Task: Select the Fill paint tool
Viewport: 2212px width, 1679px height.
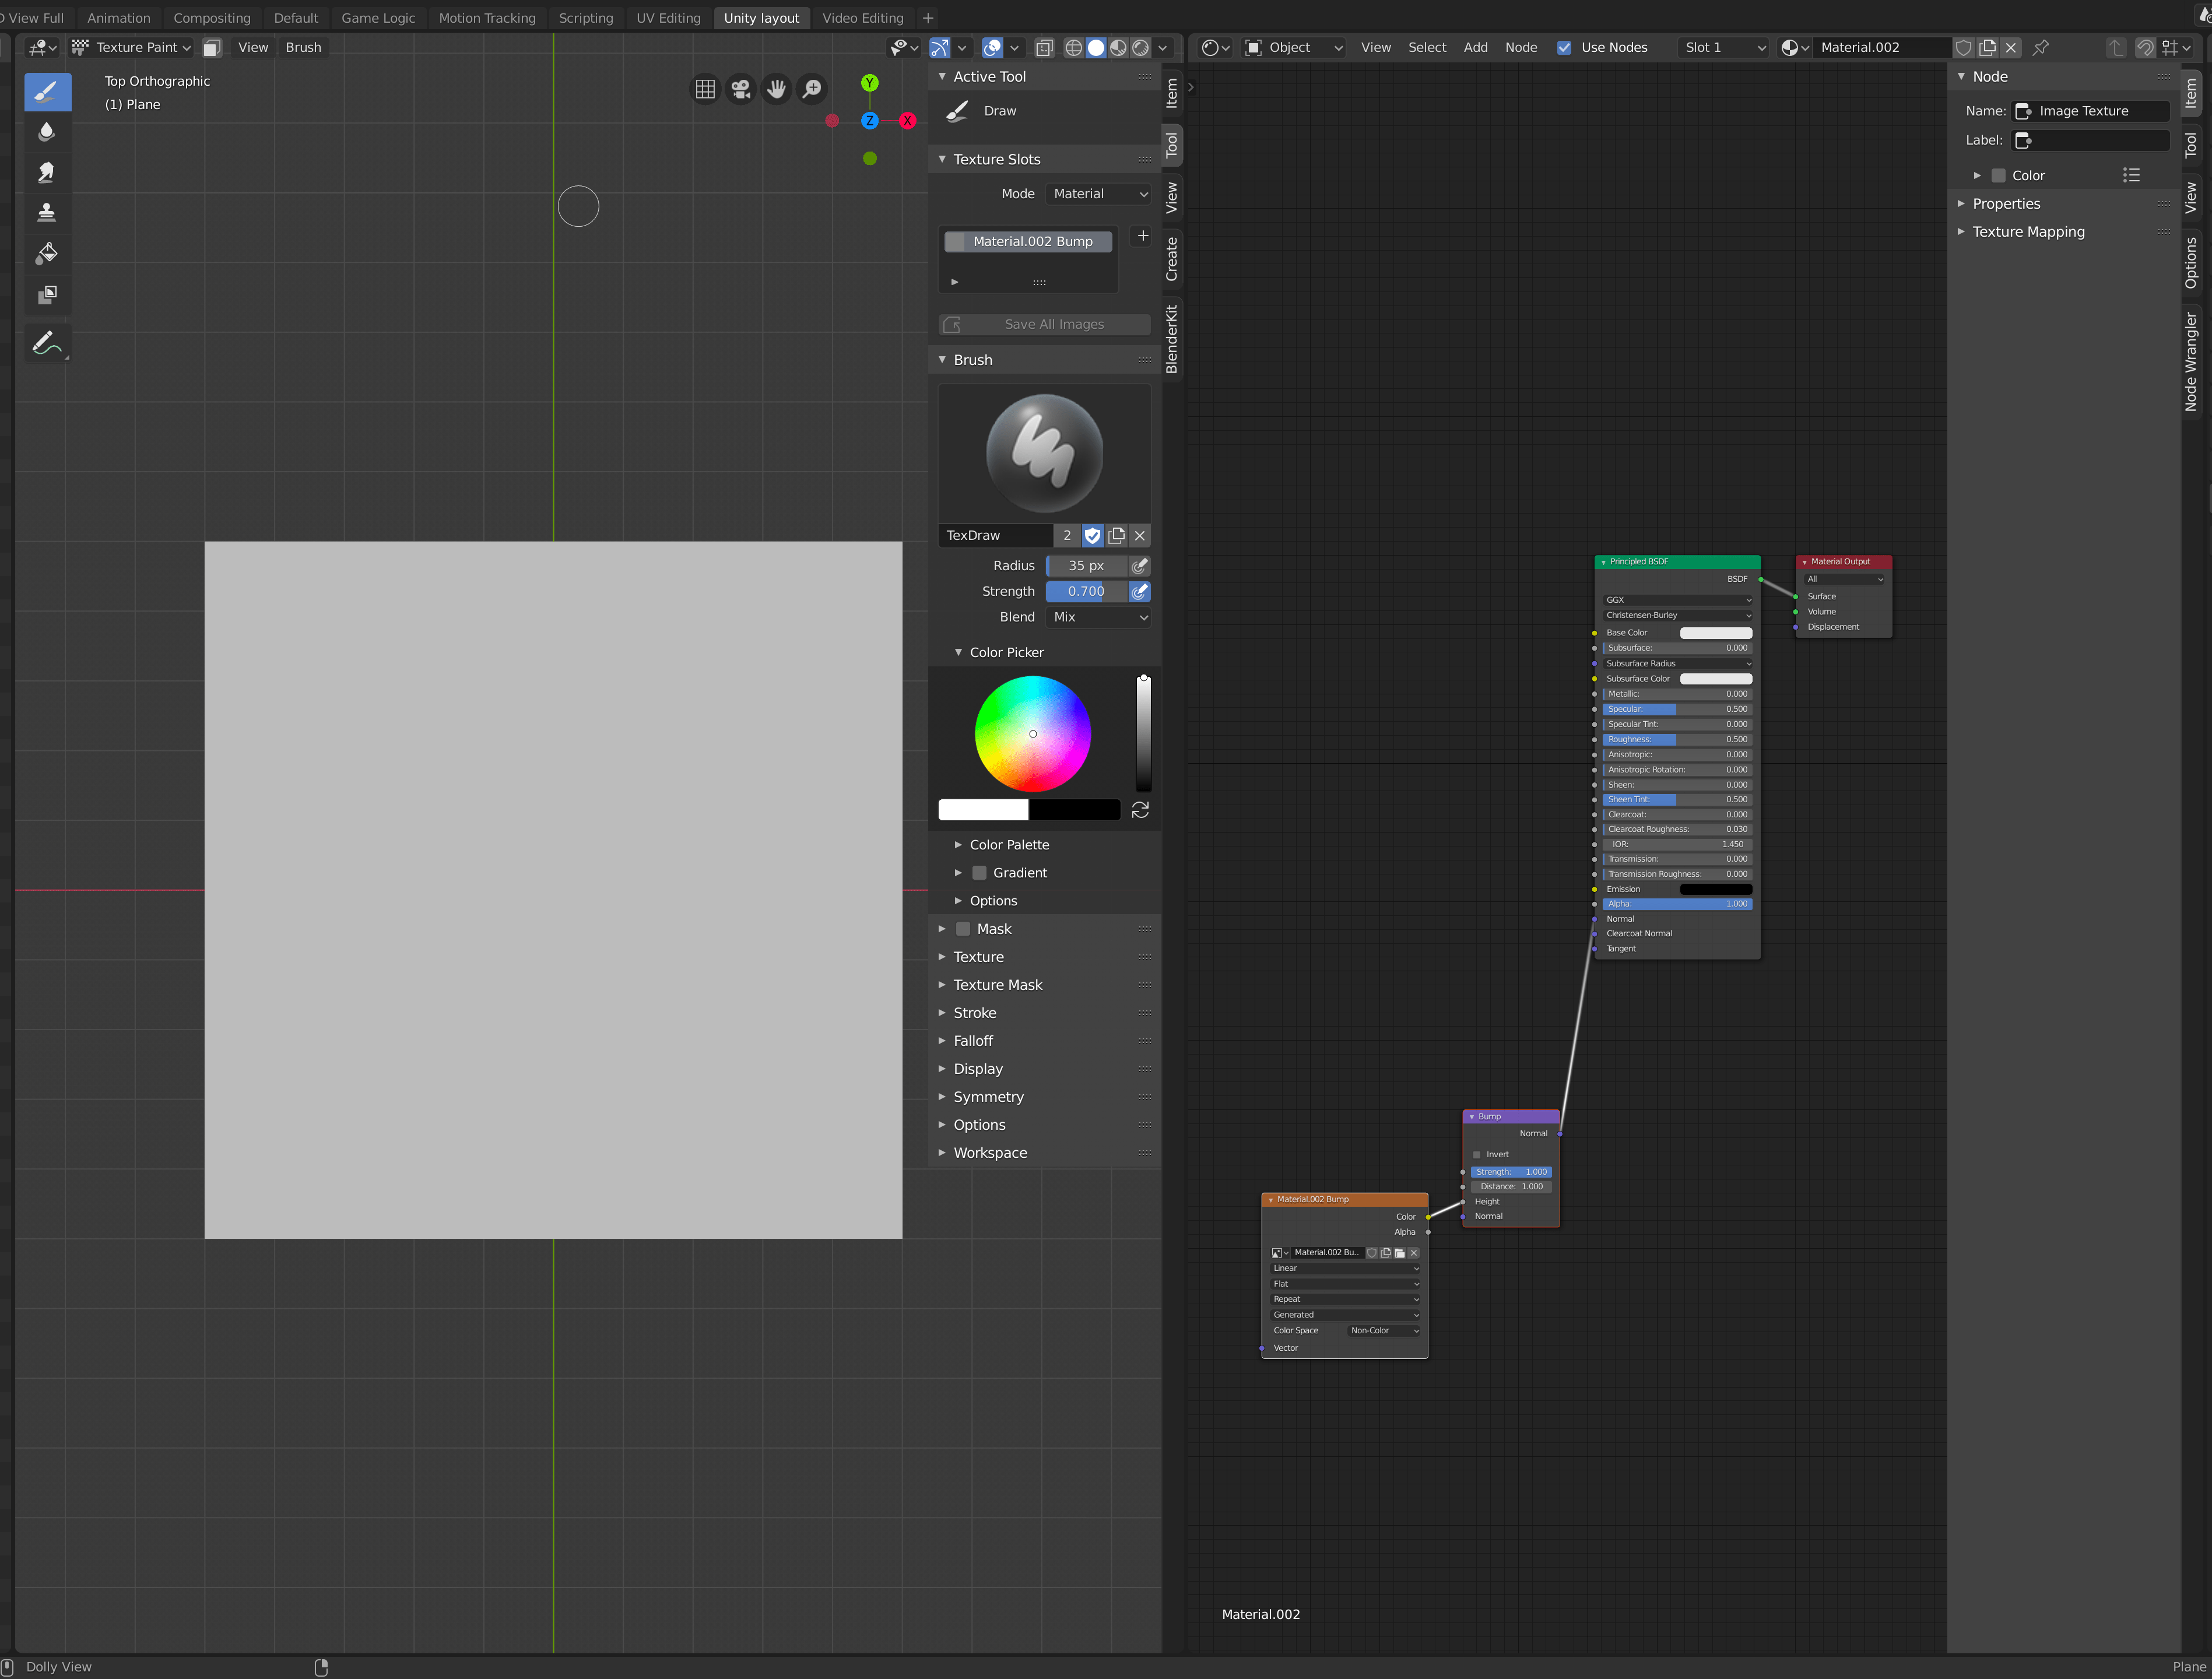Action: click(47, 253)
